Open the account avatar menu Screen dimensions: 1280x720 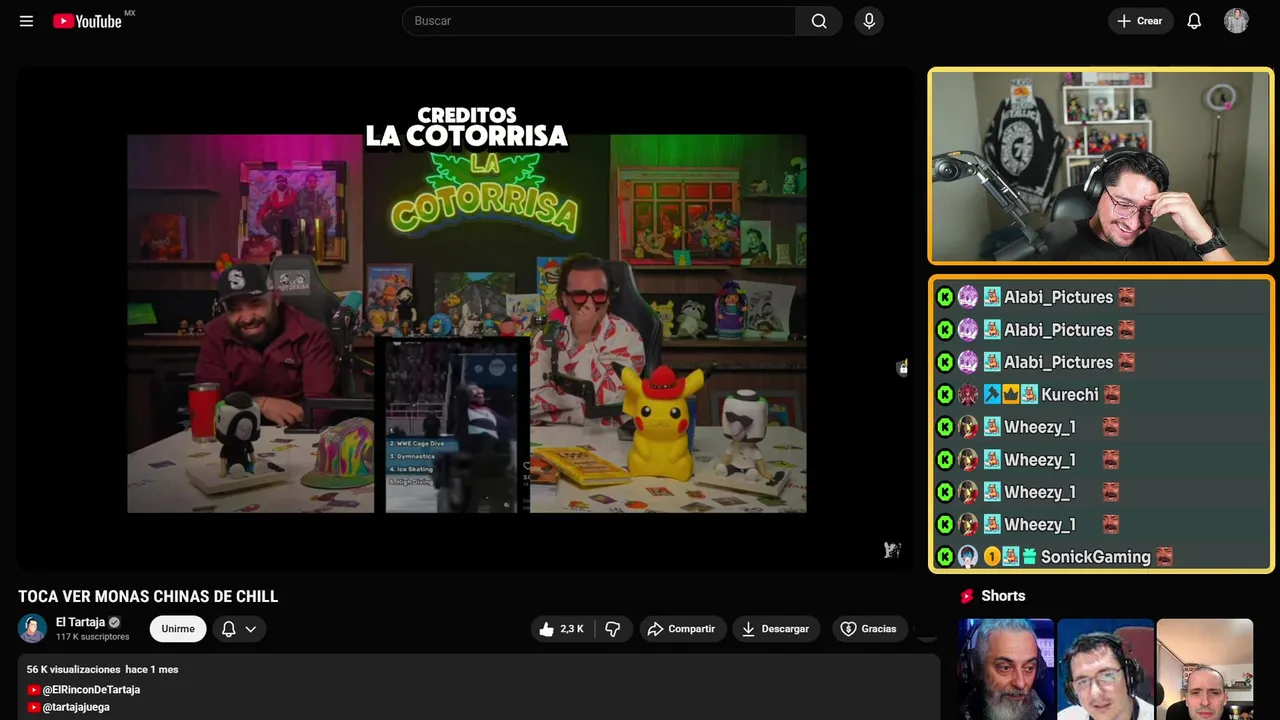(1237, 21)
